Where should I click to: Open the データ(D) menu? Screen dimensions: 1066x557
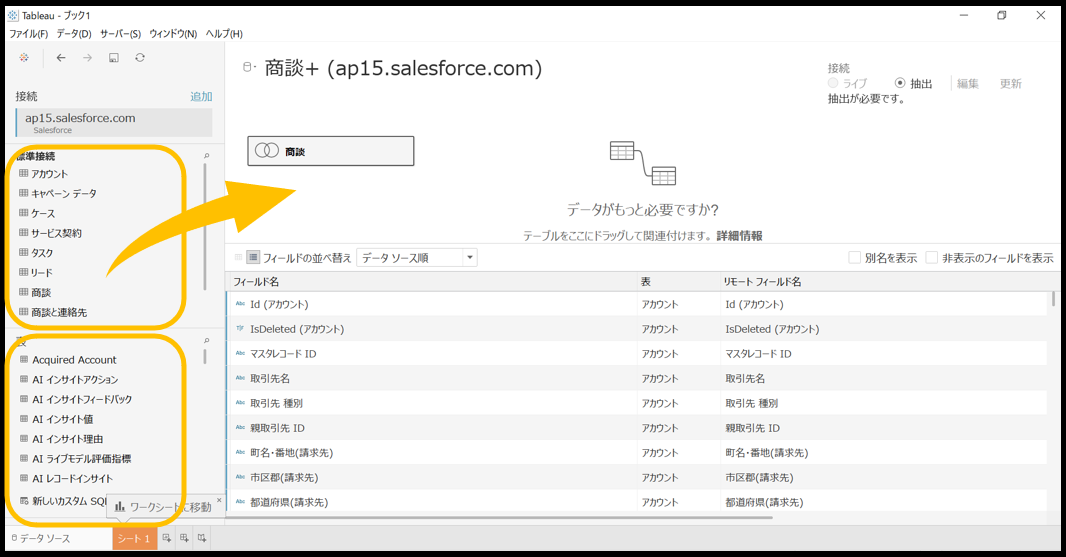click(73, 33)
